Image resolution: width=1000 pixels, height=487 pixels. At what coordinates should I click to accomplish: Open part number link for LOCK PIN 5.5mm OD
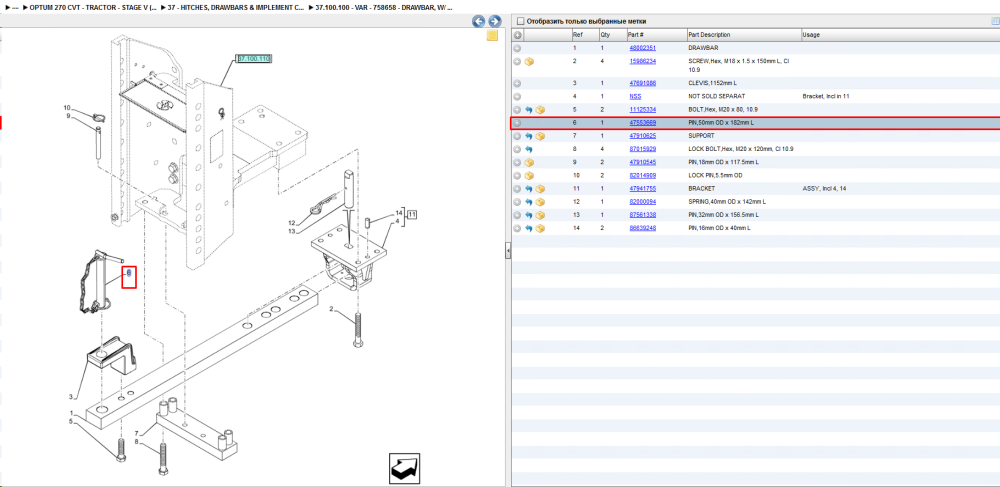(642, 175)
